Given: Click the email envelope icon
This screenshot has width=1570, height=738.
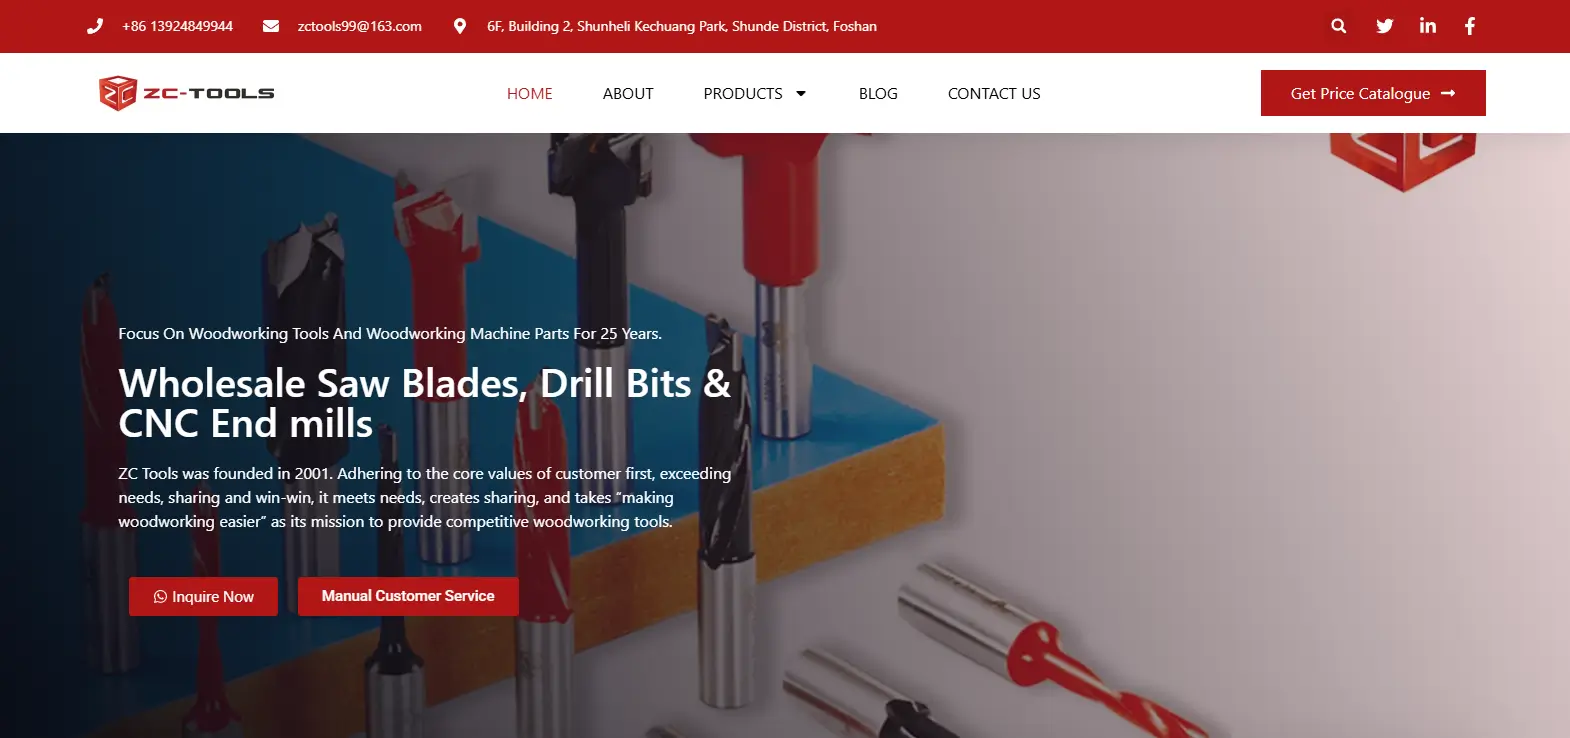Looking at the screenshot, I should click(x=271, y=26).
